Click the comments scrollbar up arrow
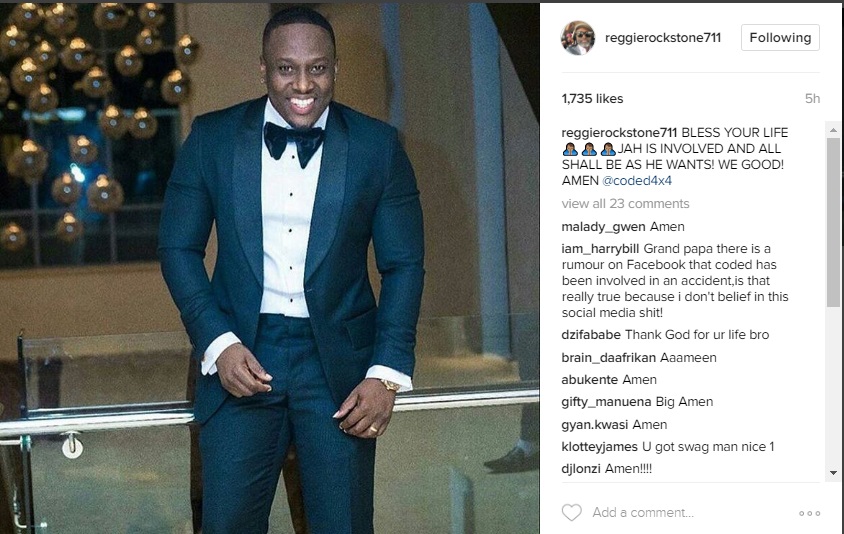This screenshot has width=844, height=534. 833,130
